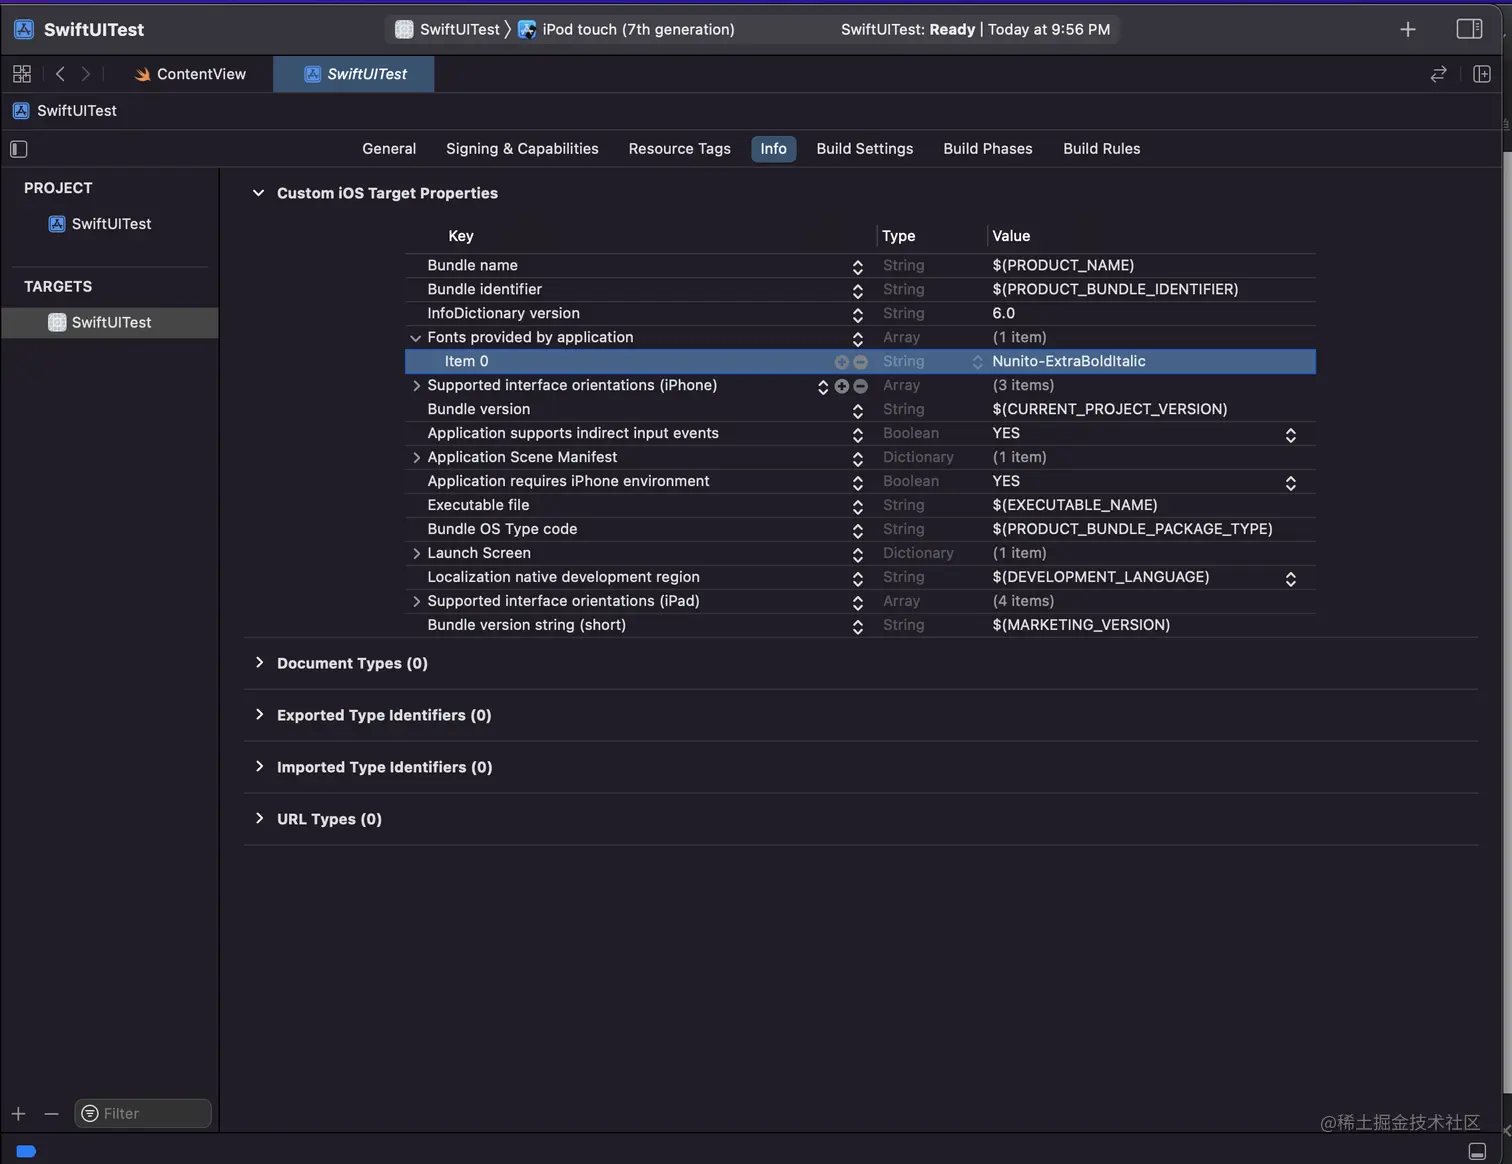Screen dimensions: 1512x1164
Task: Expand Supported interface orientations (iPad)
Action: (416, 602)
